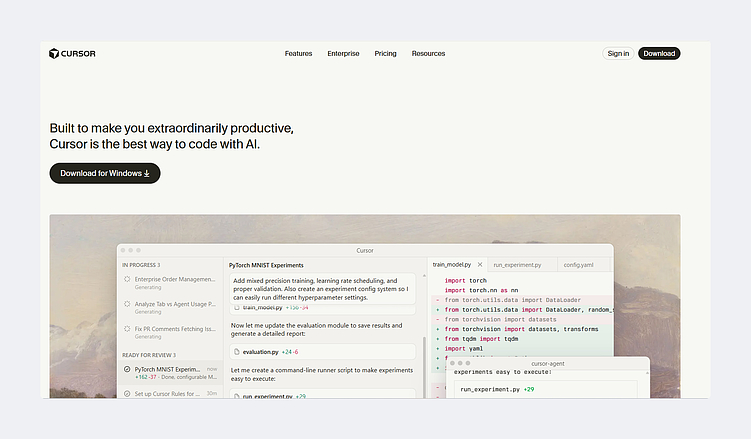Go to the Pricing page

pos(385,53)
